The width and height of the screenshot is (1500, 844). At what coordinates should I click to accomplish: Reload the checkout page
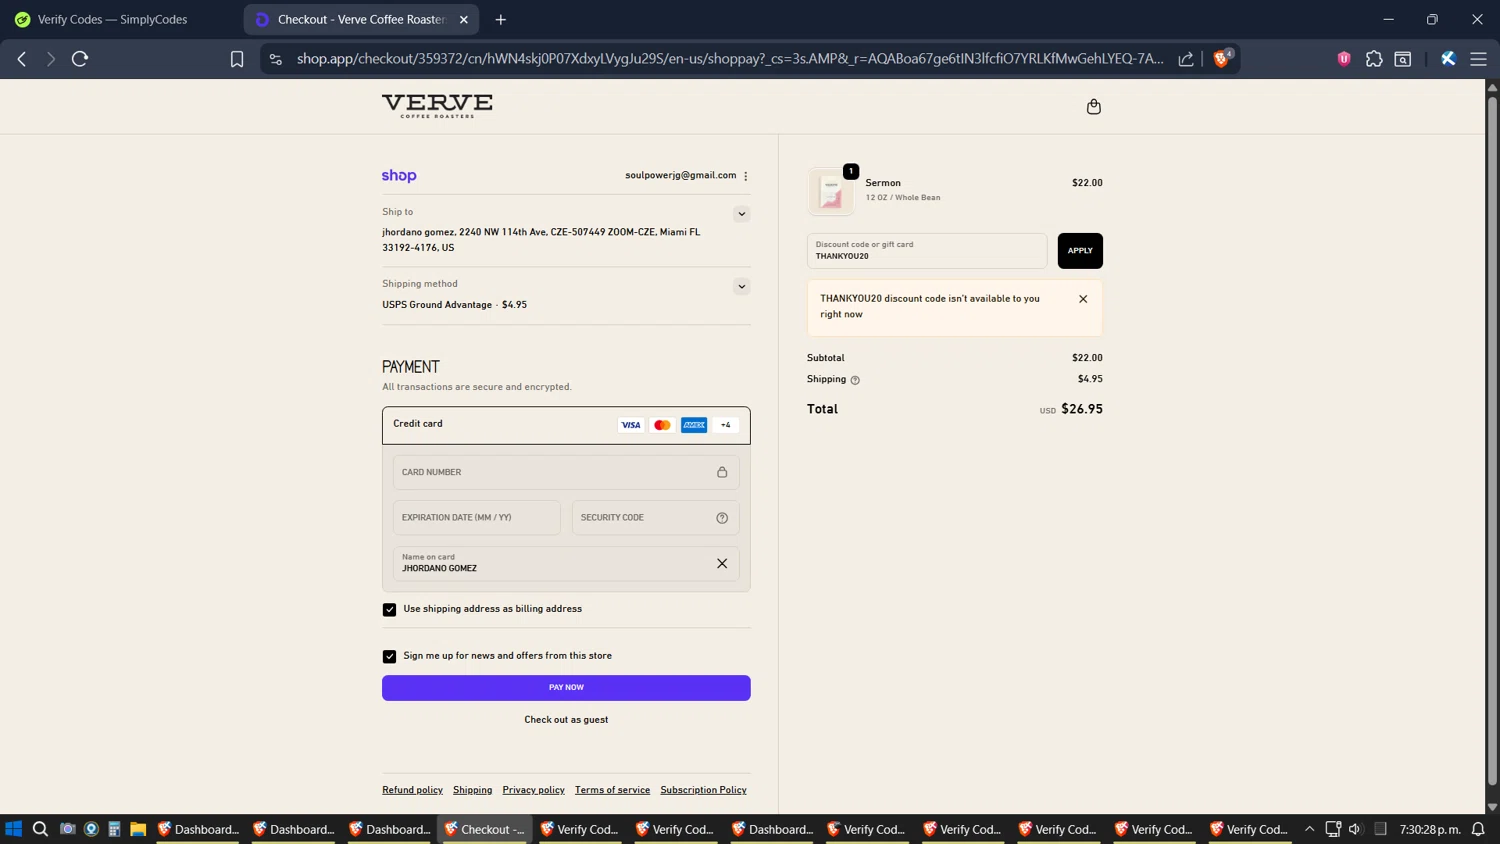point(80,59)
